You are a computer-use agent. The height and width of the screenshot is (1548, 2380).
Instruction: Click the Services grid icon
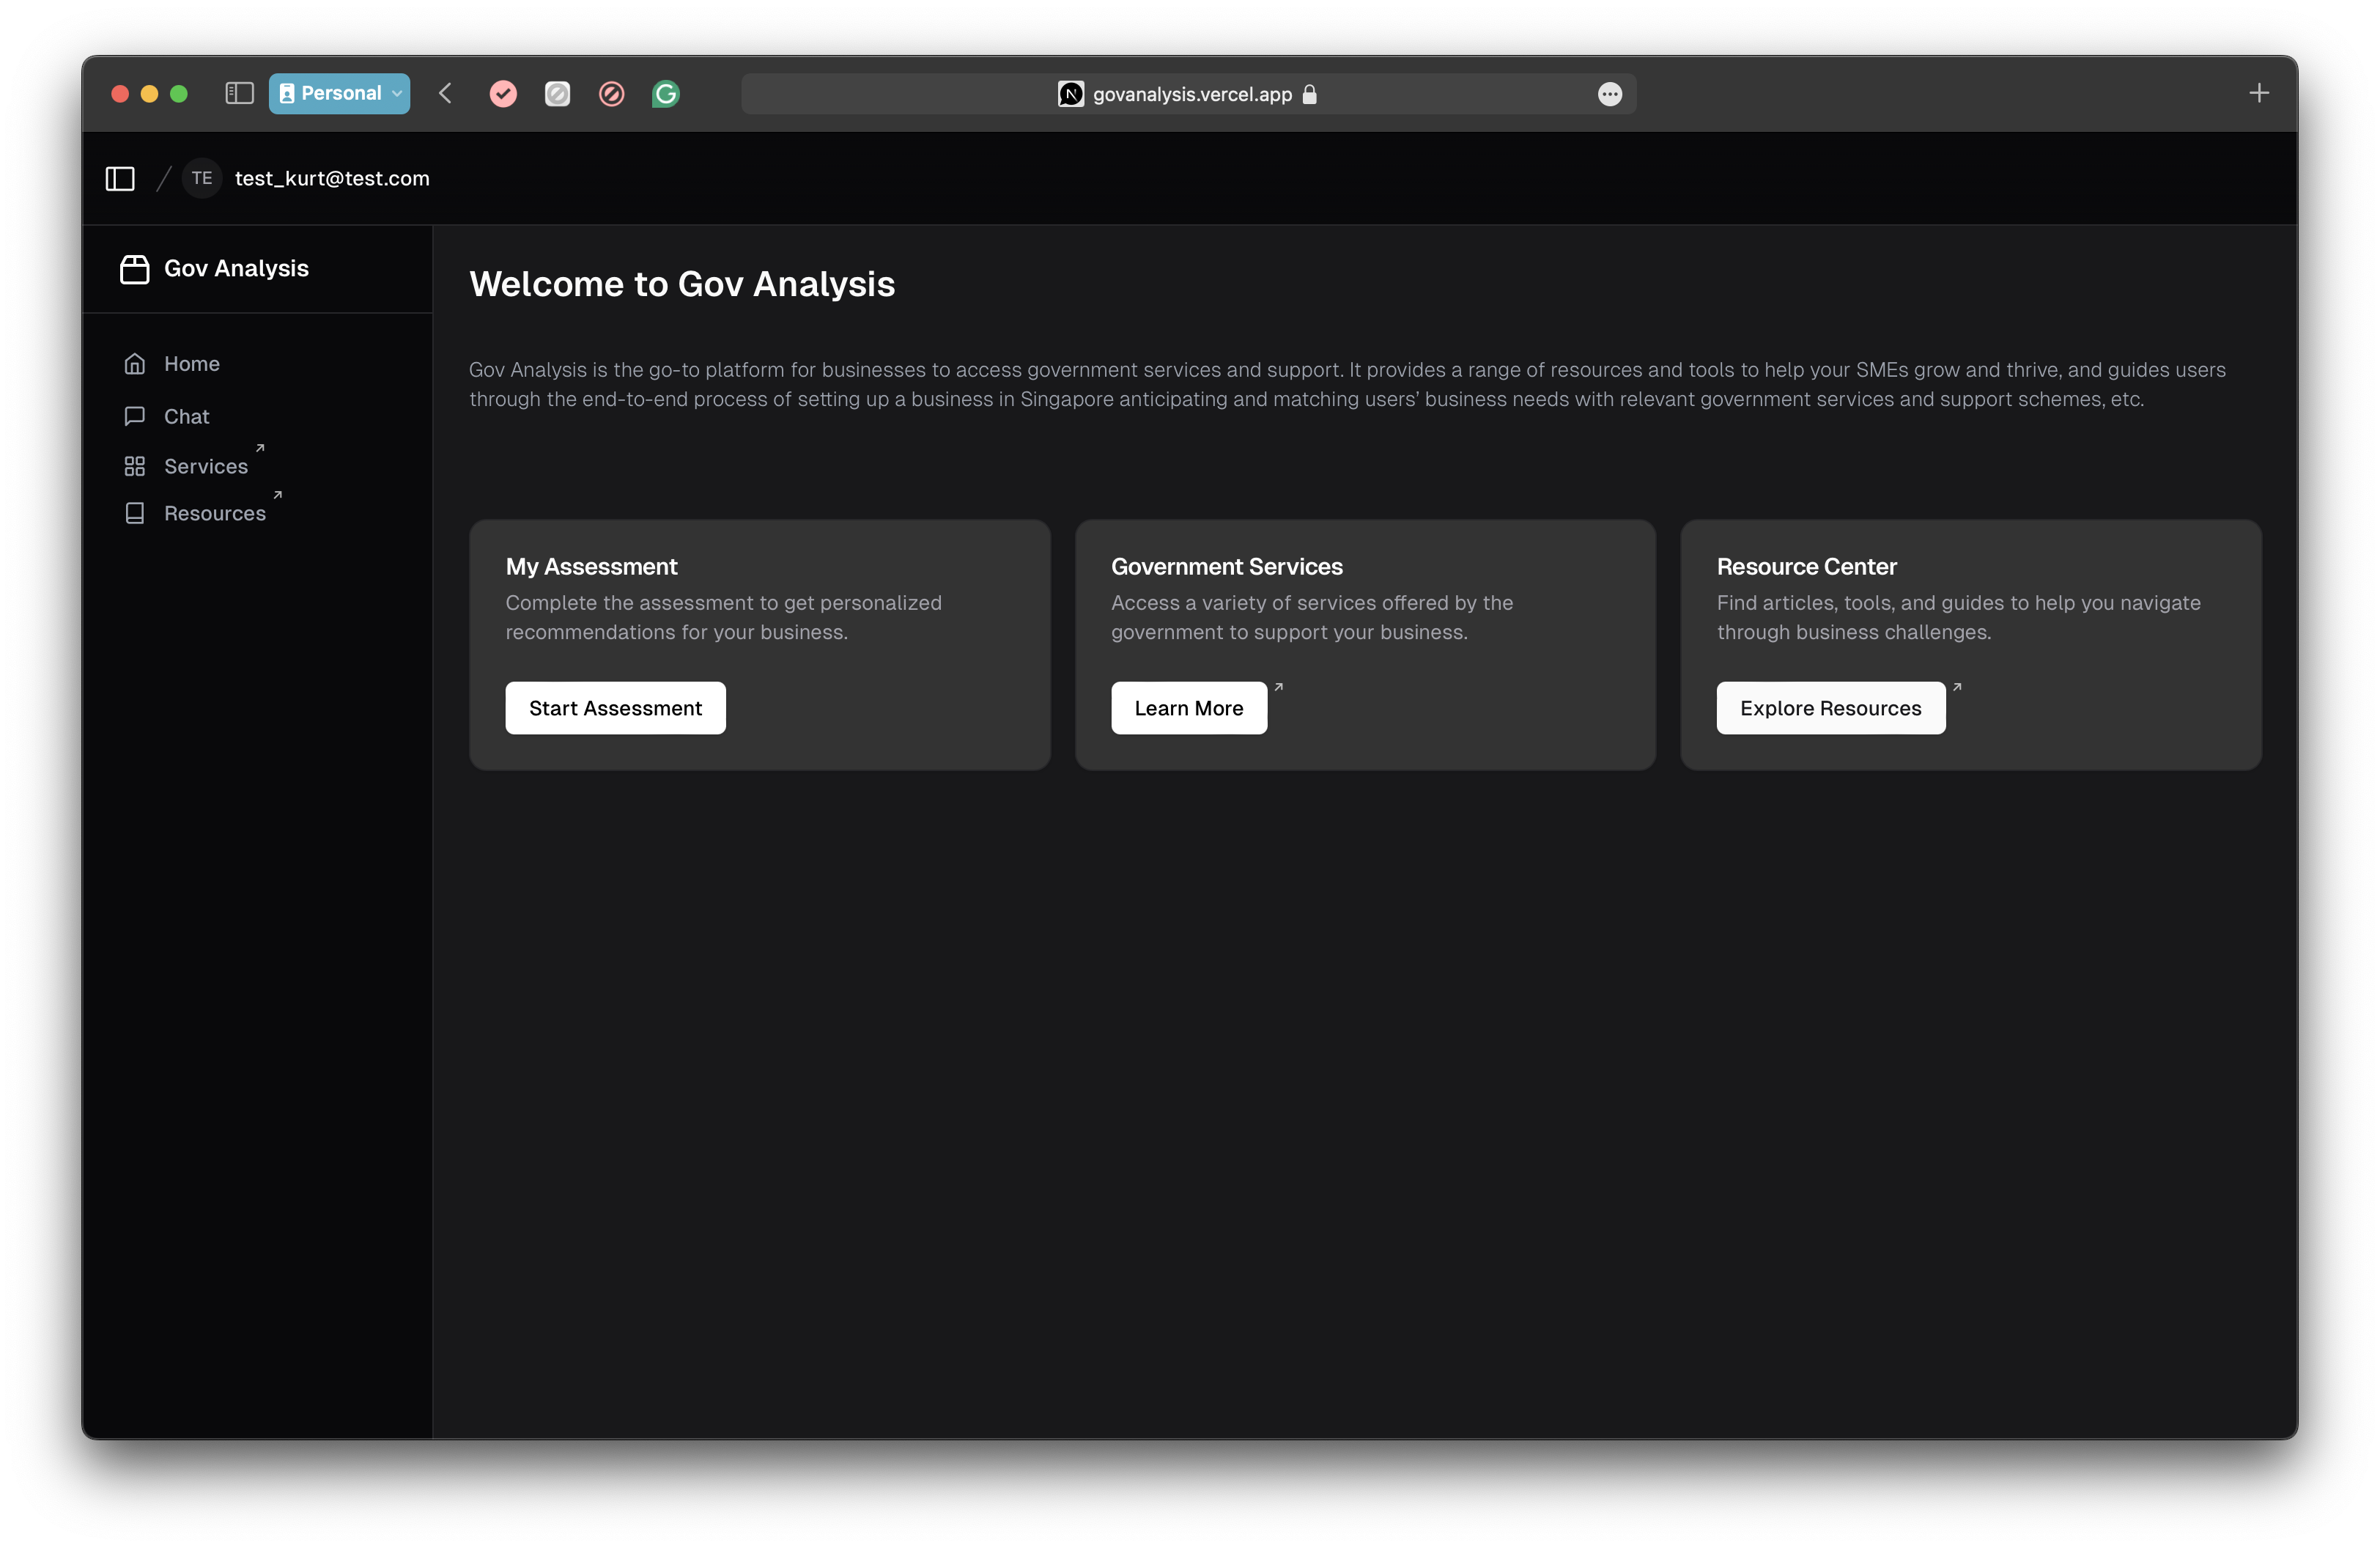point(135,467)
